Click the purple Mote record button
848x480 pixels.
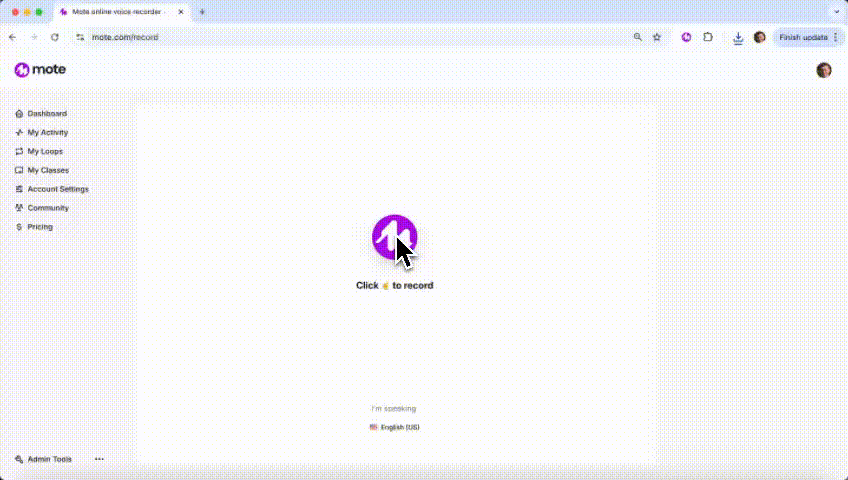click(x=394, y=237)
